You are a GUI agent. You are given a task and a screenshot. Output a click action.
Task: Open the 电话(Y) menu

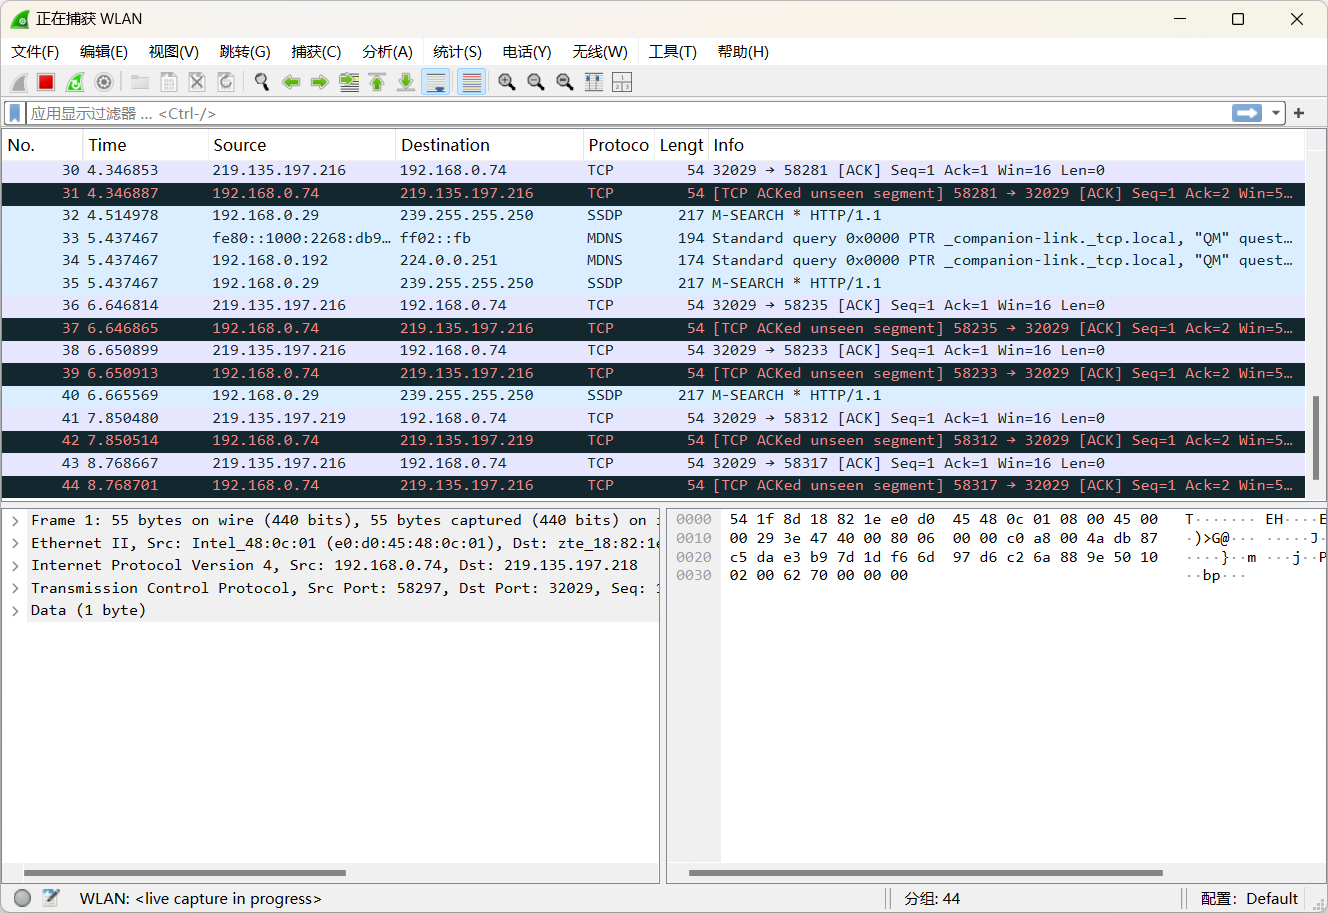pos(527,52)
